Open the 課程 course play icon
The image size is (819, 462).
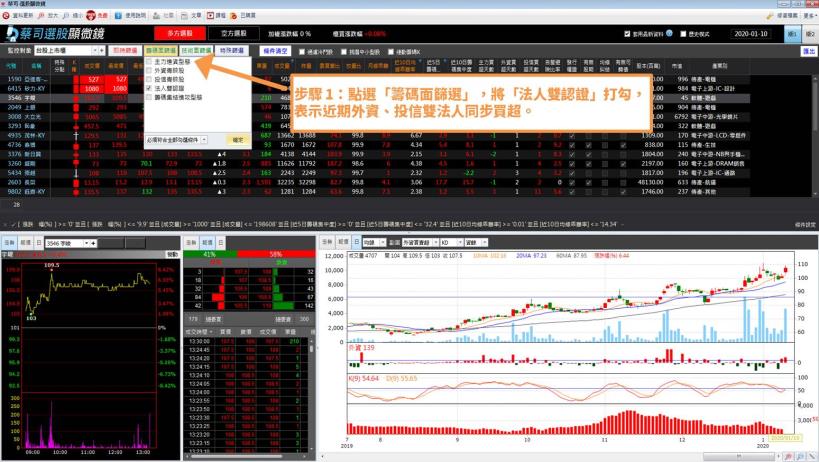[x=210, y=16]
